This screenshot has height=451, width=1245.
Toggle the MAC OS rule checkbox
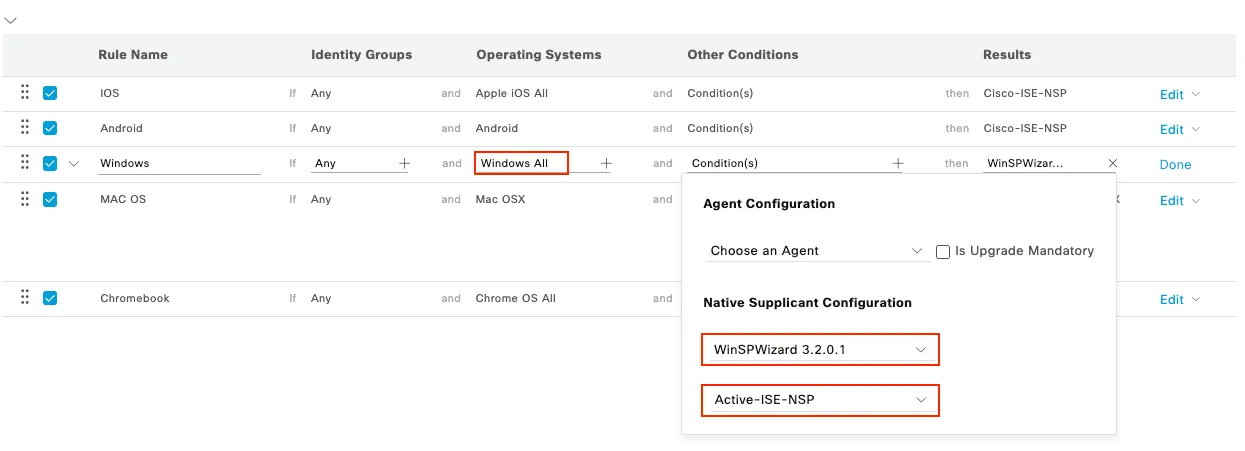[50, 199]
